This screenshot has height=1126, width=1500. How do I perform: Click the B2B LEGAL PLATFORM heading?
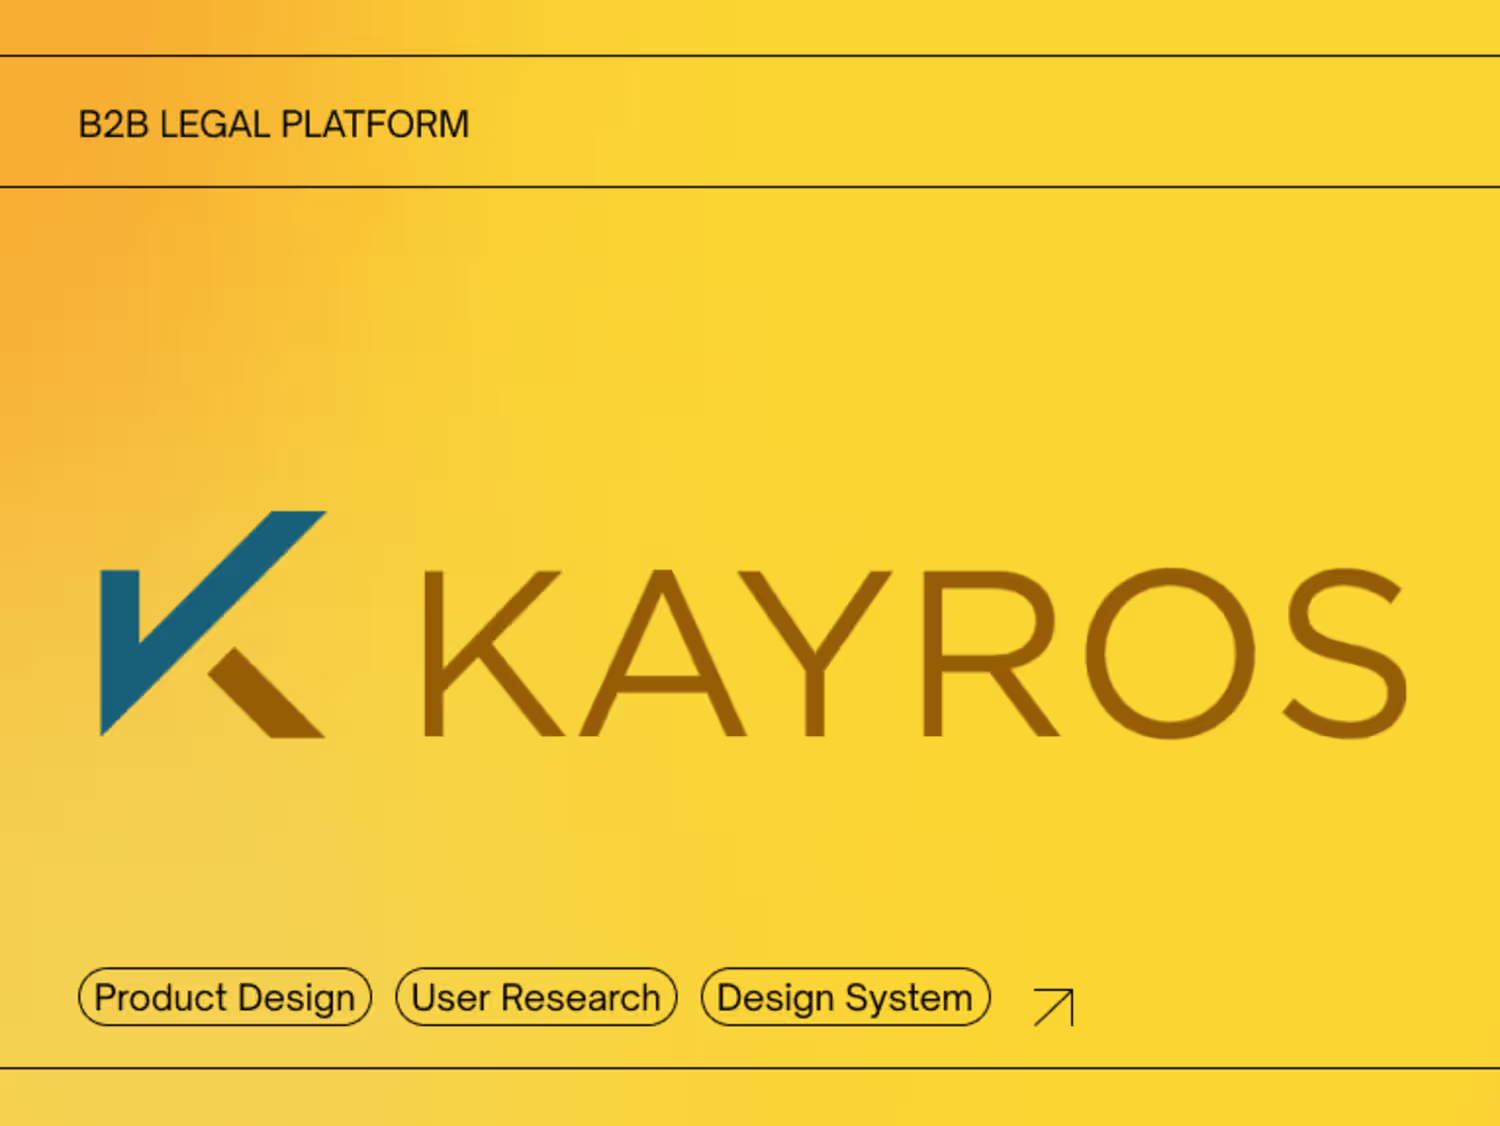274,124
